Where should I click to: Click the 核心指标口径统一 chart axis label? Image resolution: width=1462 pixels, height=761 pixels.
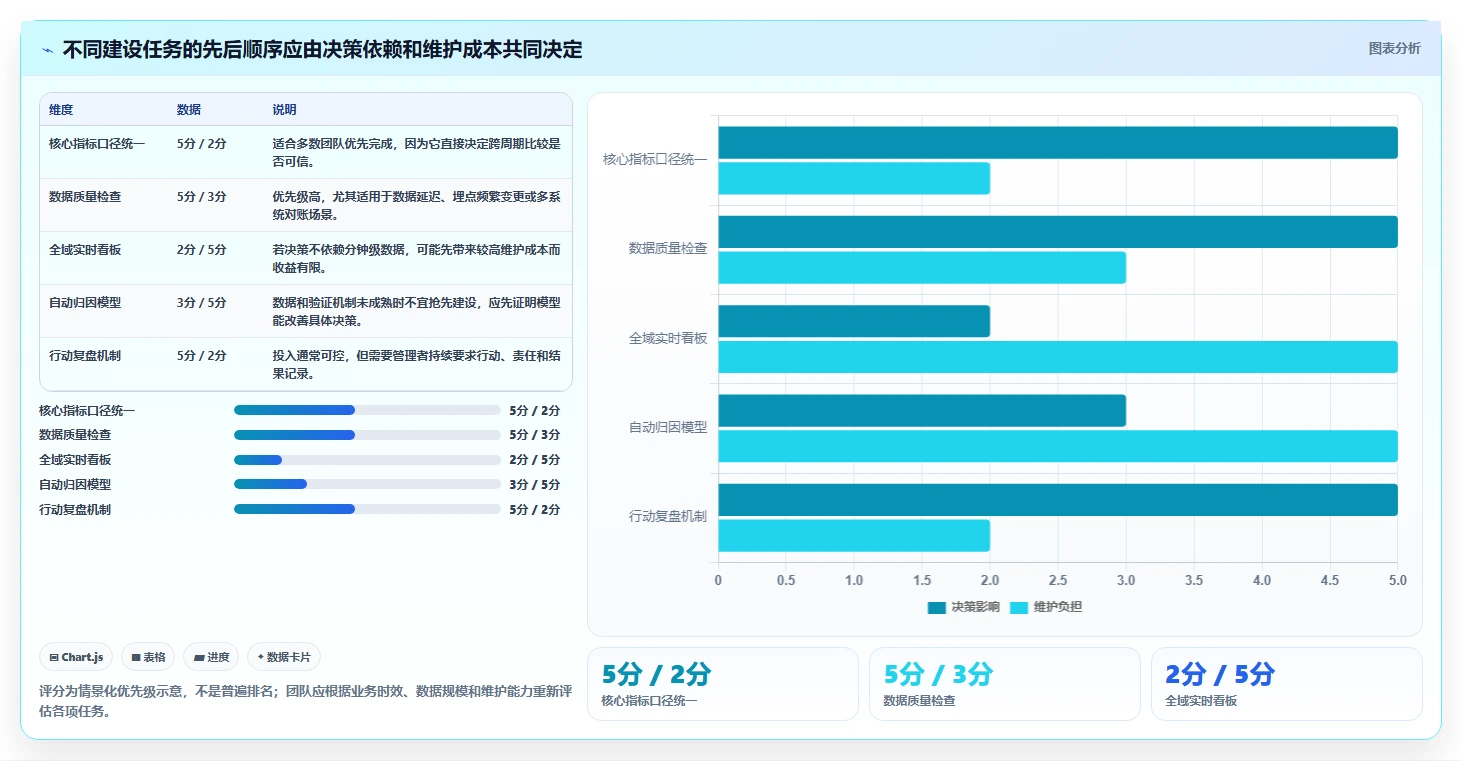[x=655, y=159]
